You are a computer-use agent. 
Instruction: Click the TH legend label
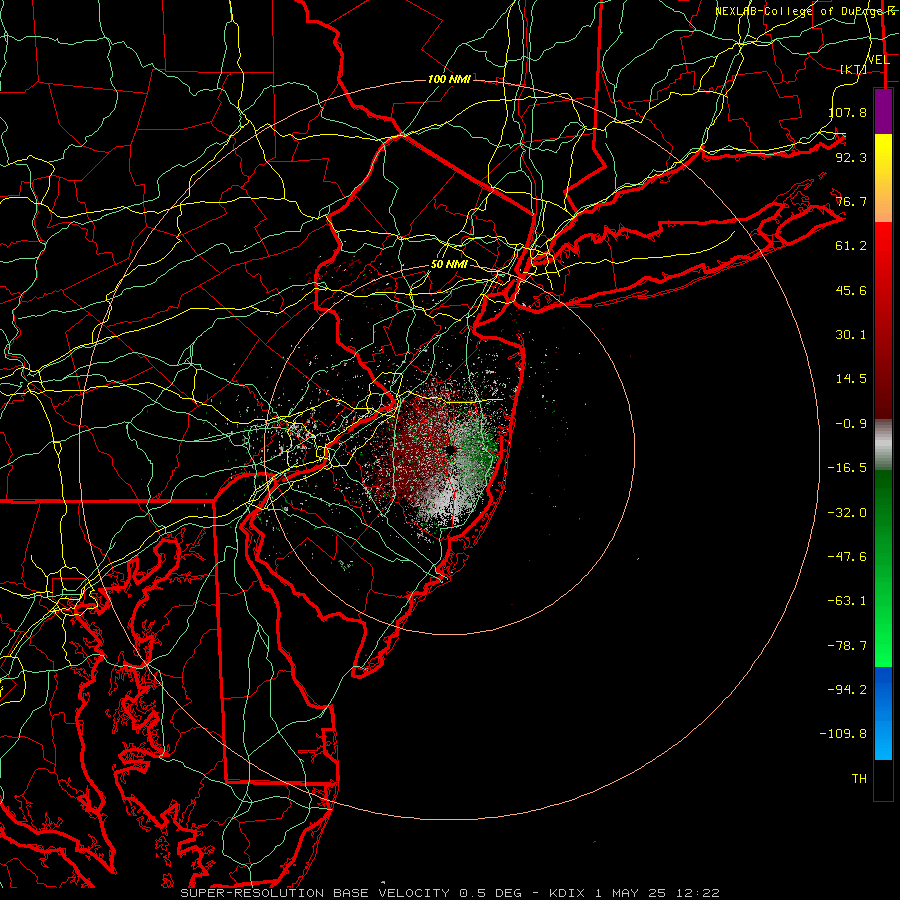(859, 779)
